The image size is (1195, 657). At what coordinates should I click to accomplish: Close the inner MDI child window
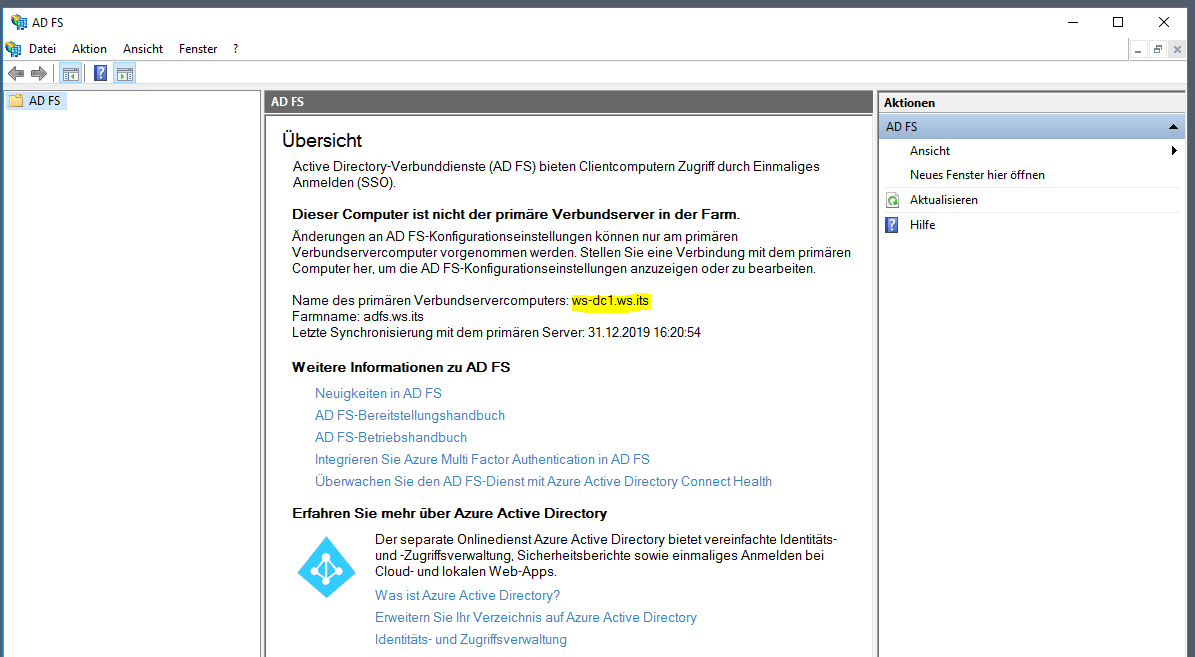[x=1177, y=50]
